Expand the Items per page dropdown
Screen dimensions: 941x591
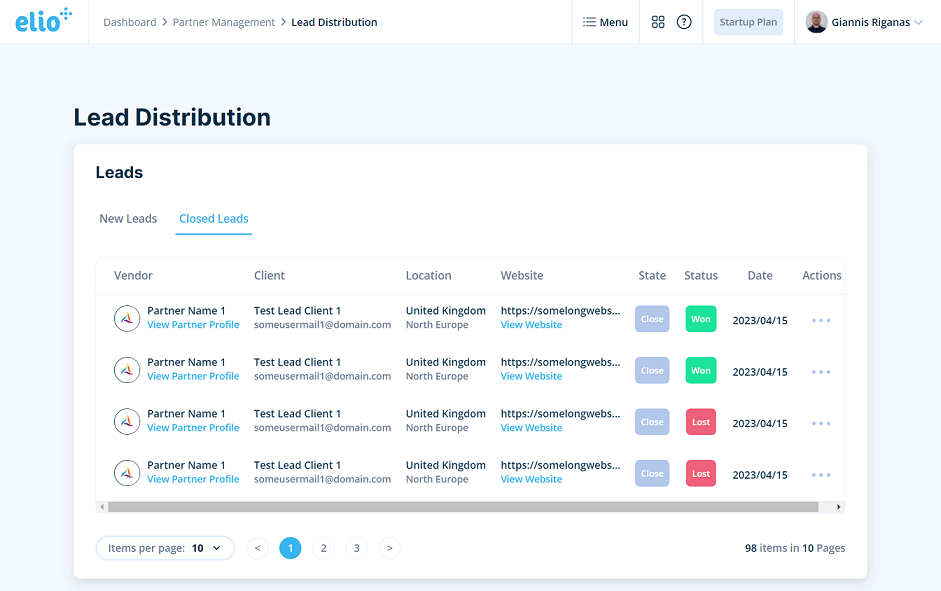tap(165, 548)
